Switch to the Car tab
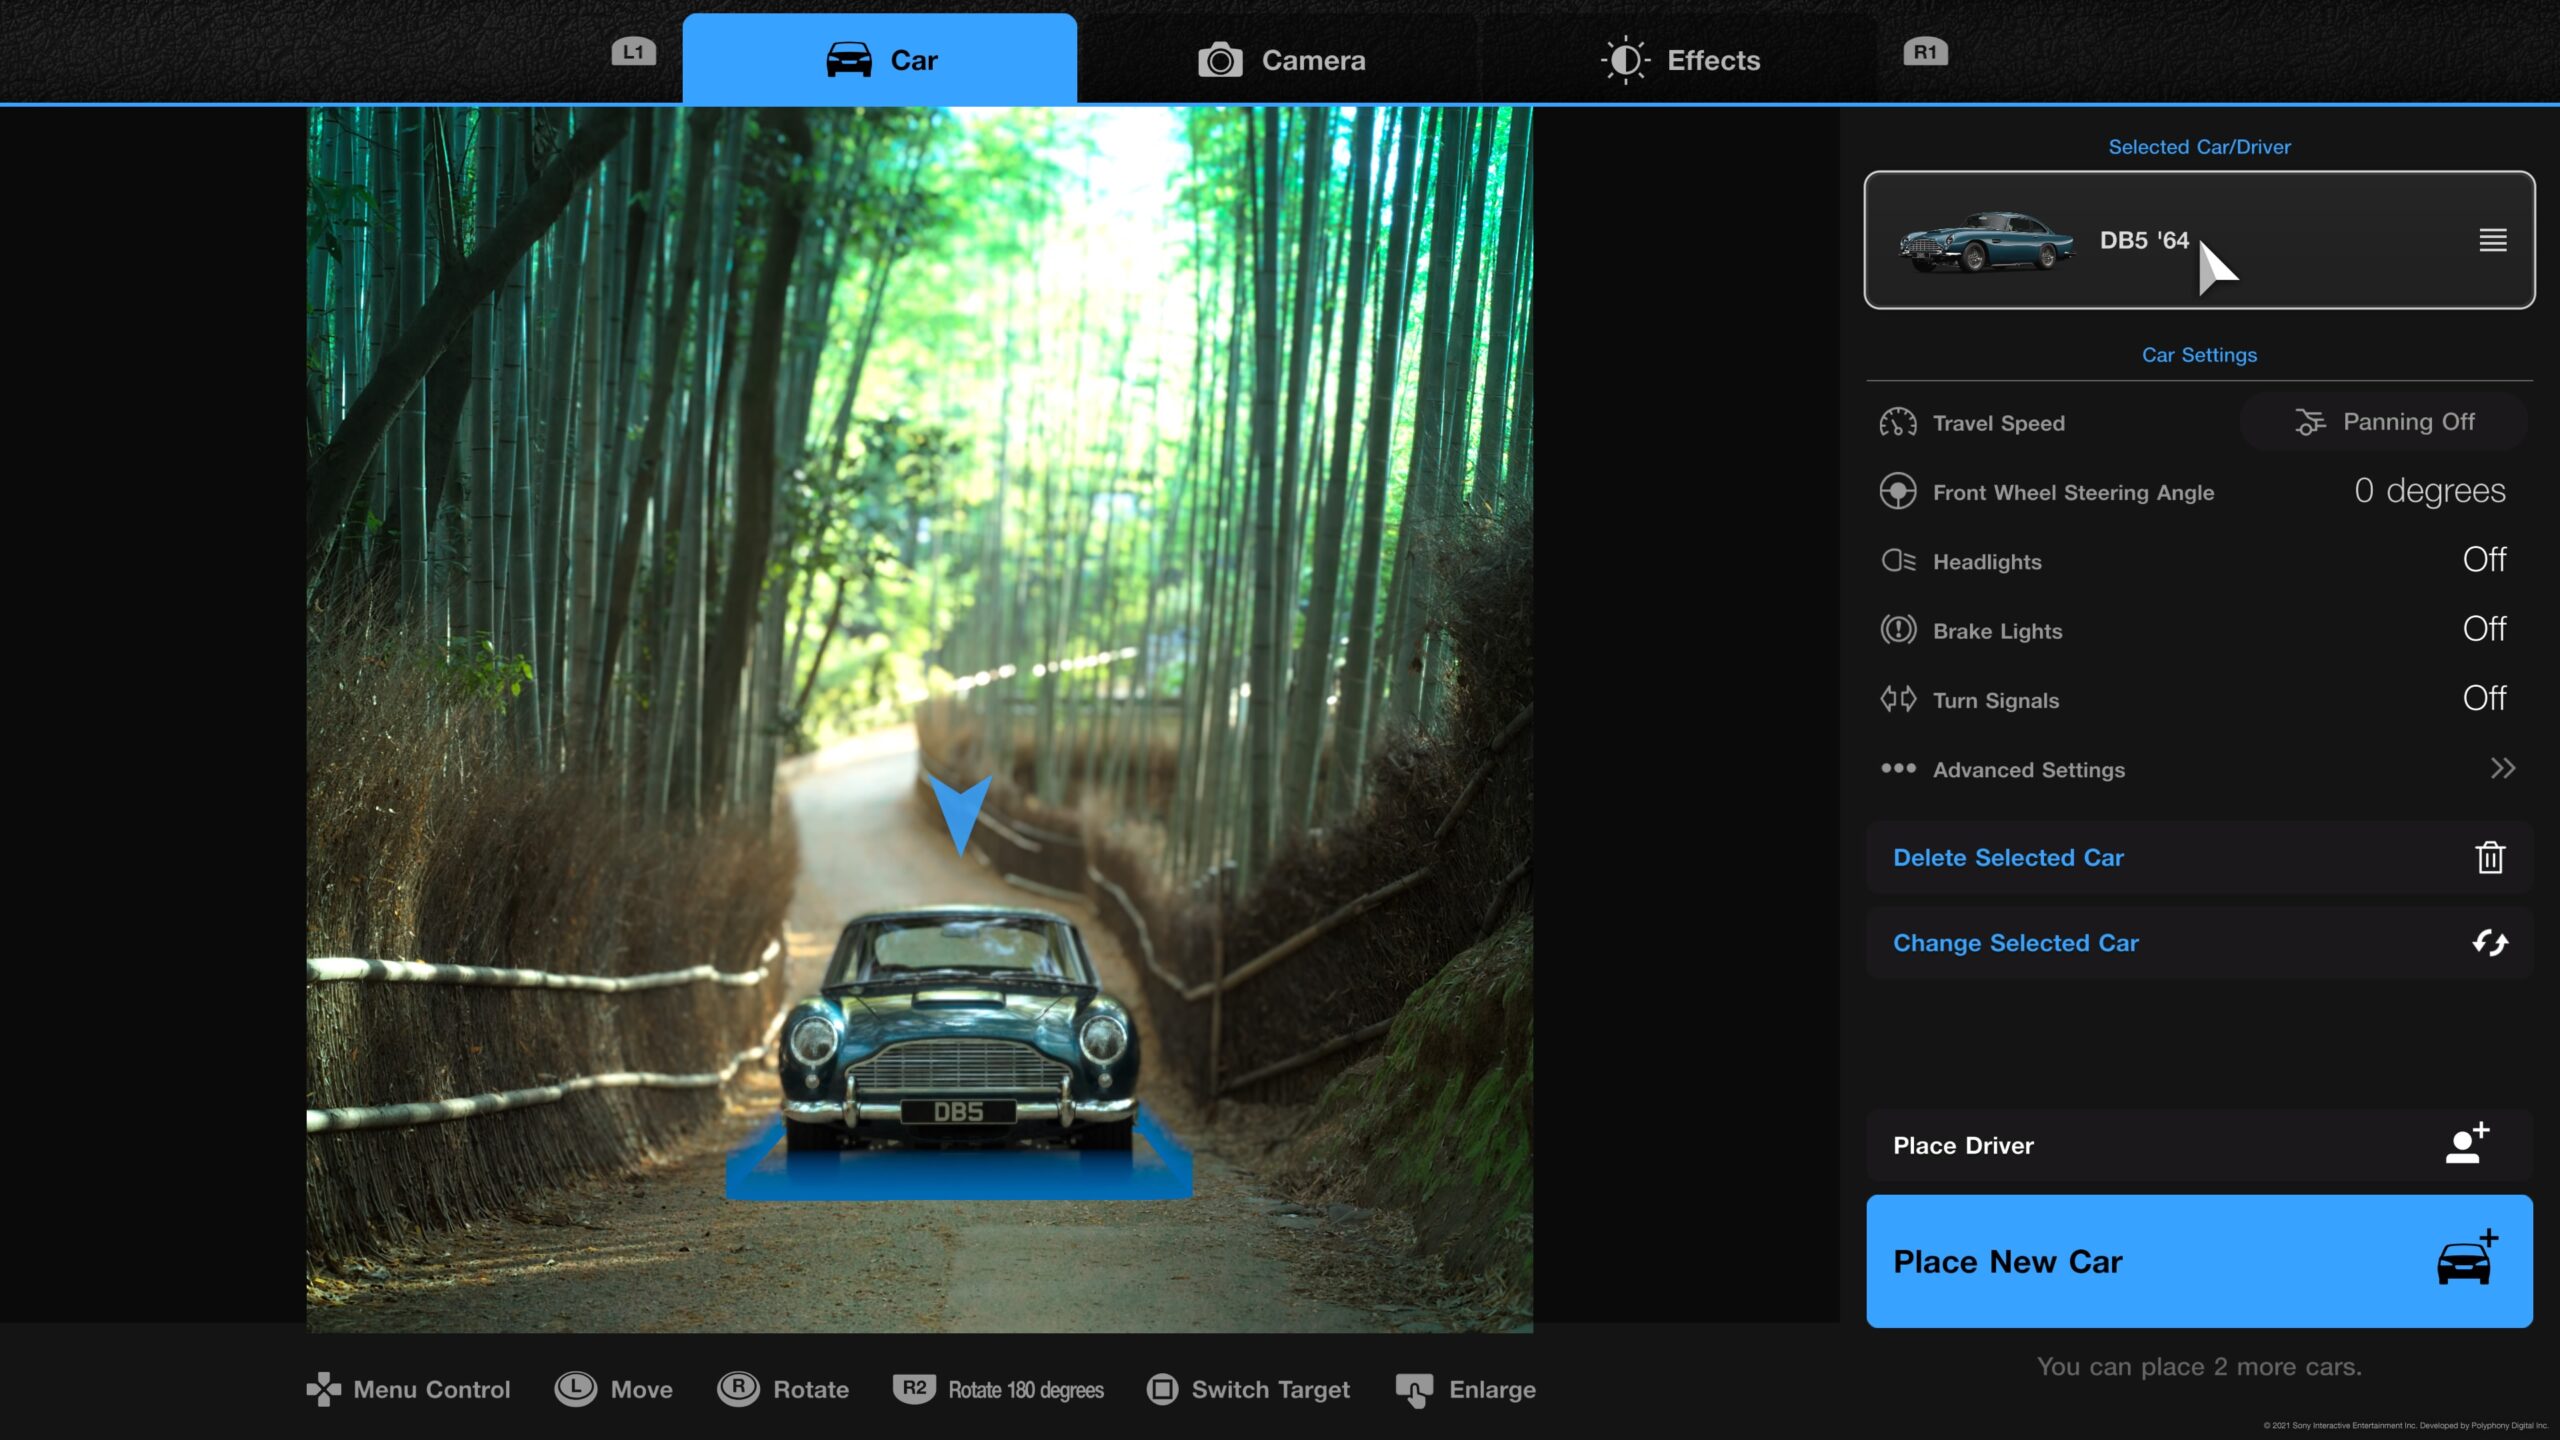Screen dimensions: 2560x1440 click(x=879, y=59)
